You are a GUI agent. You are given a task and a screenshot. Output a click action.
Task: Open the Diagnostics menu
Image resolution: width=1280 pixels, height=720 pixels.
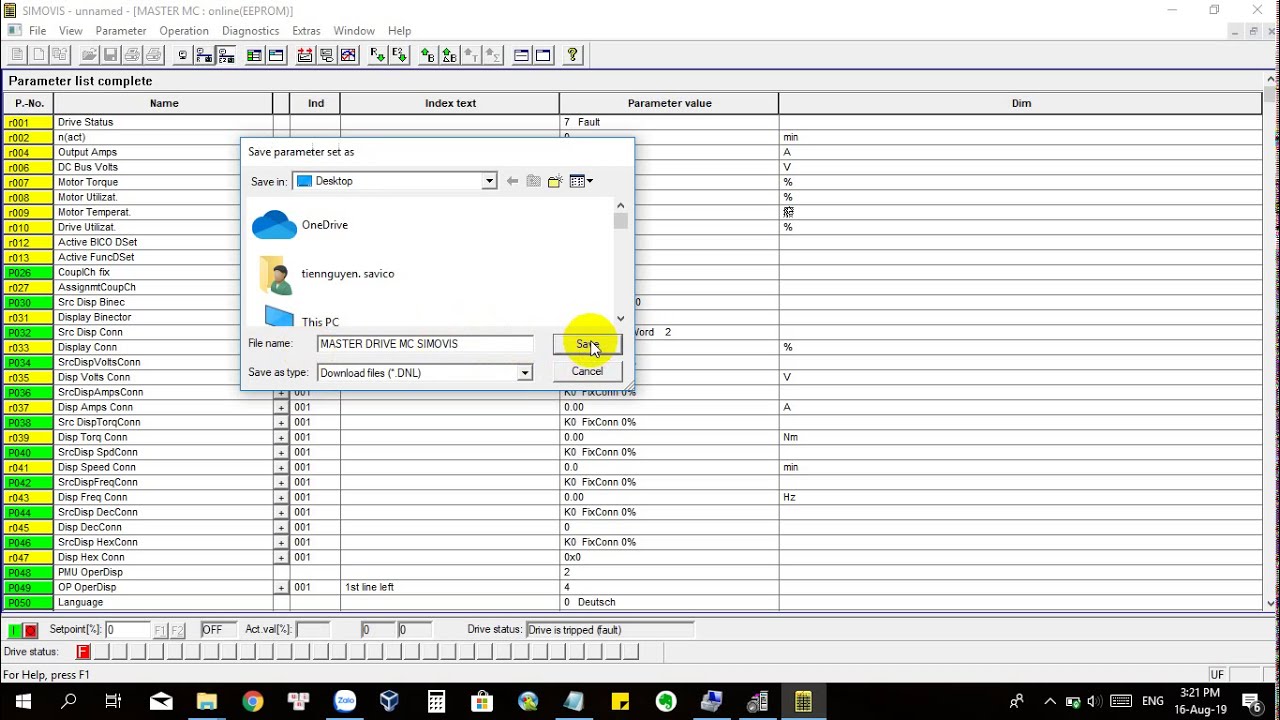(250, 31)
